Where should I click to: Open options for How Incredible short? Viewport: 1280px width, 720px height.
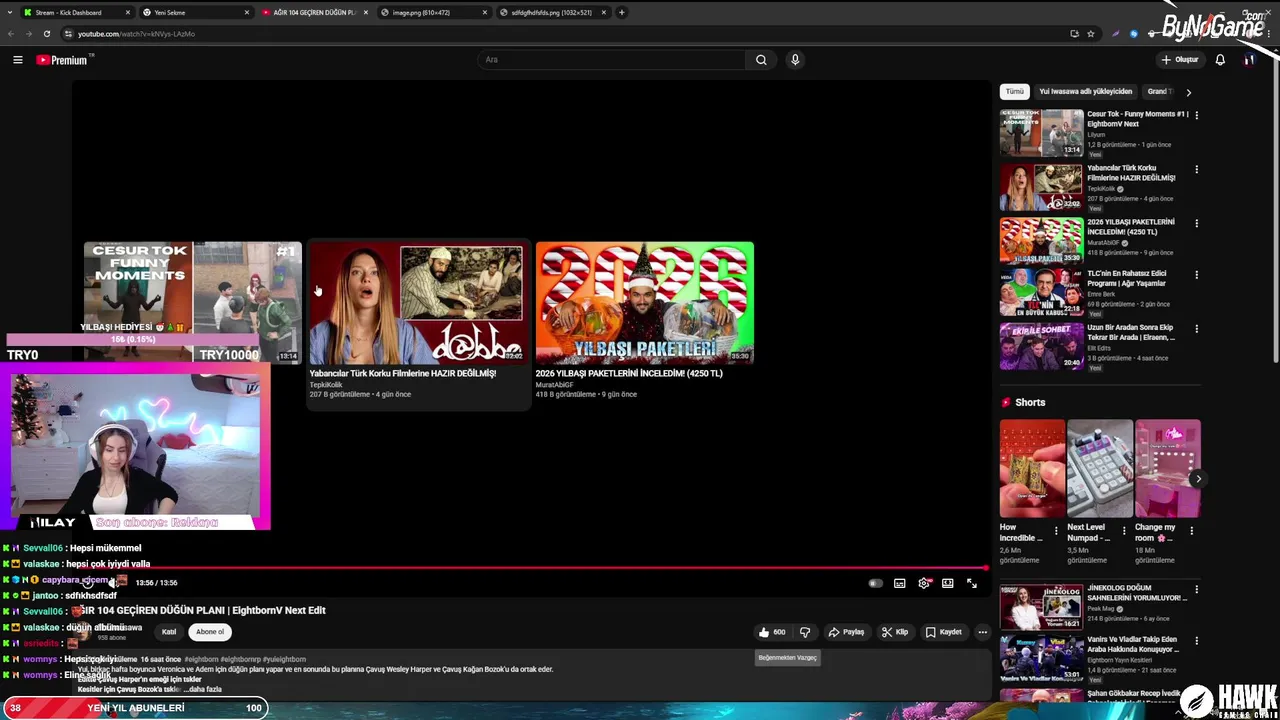point(1056,531)
